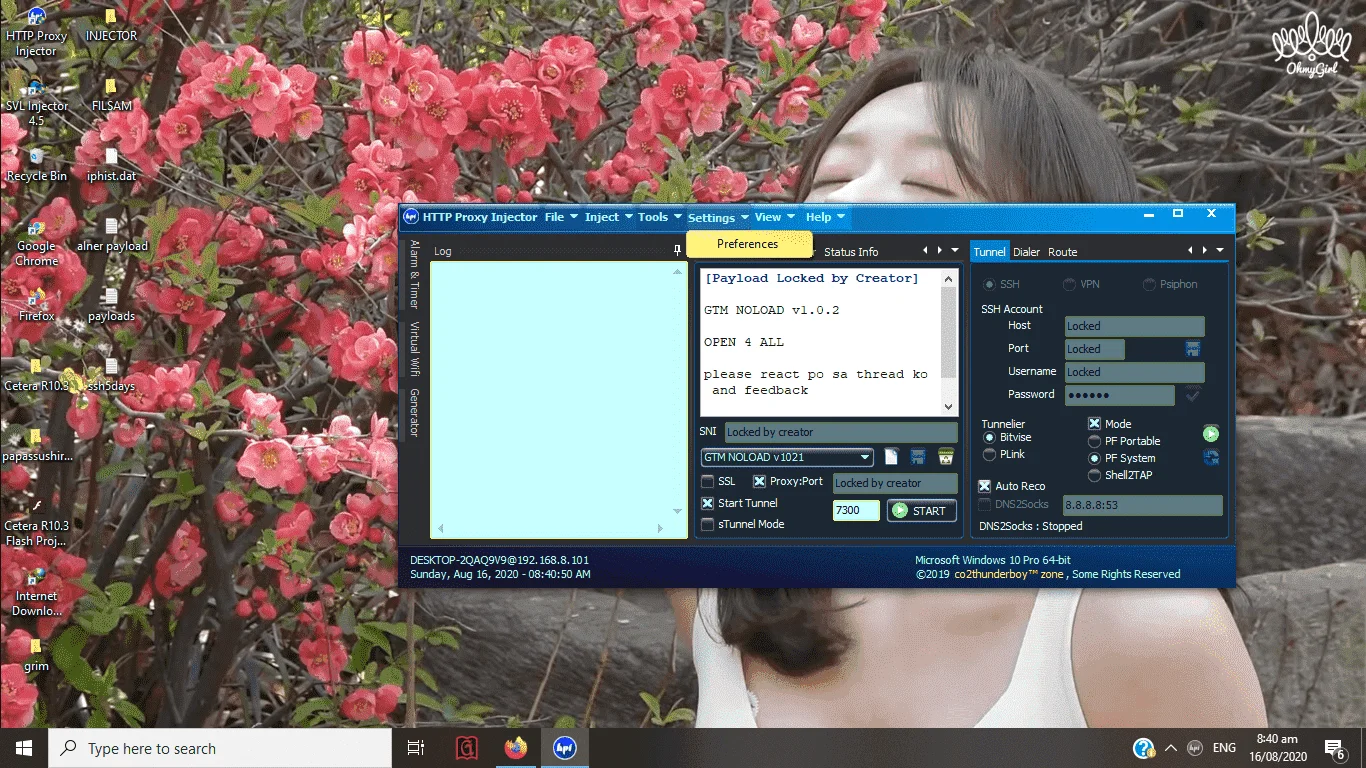The image size is (1366, 768).
Task: Select the Recycle Bin desktop icon
Action: pyautogui.click(x=36, y=165)
